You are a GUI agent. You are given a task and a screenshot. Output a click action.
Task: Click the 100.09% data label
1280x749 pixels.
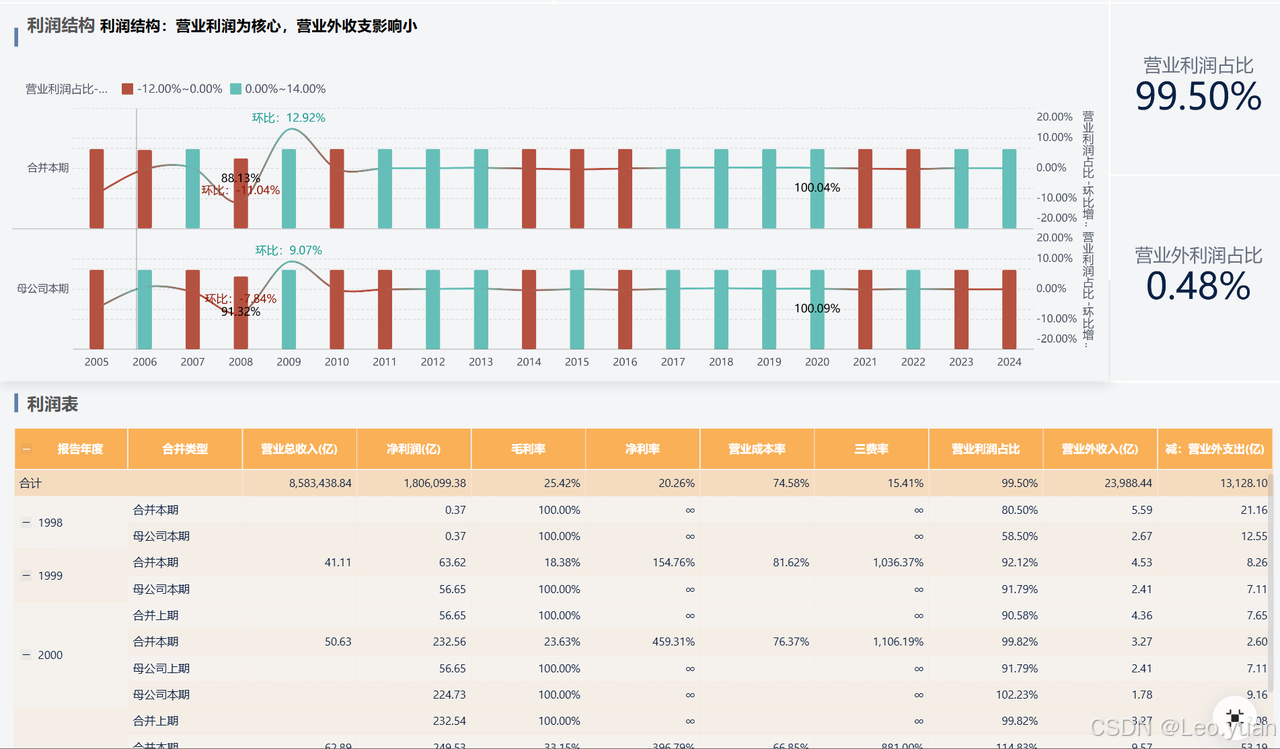click(817, 308)
